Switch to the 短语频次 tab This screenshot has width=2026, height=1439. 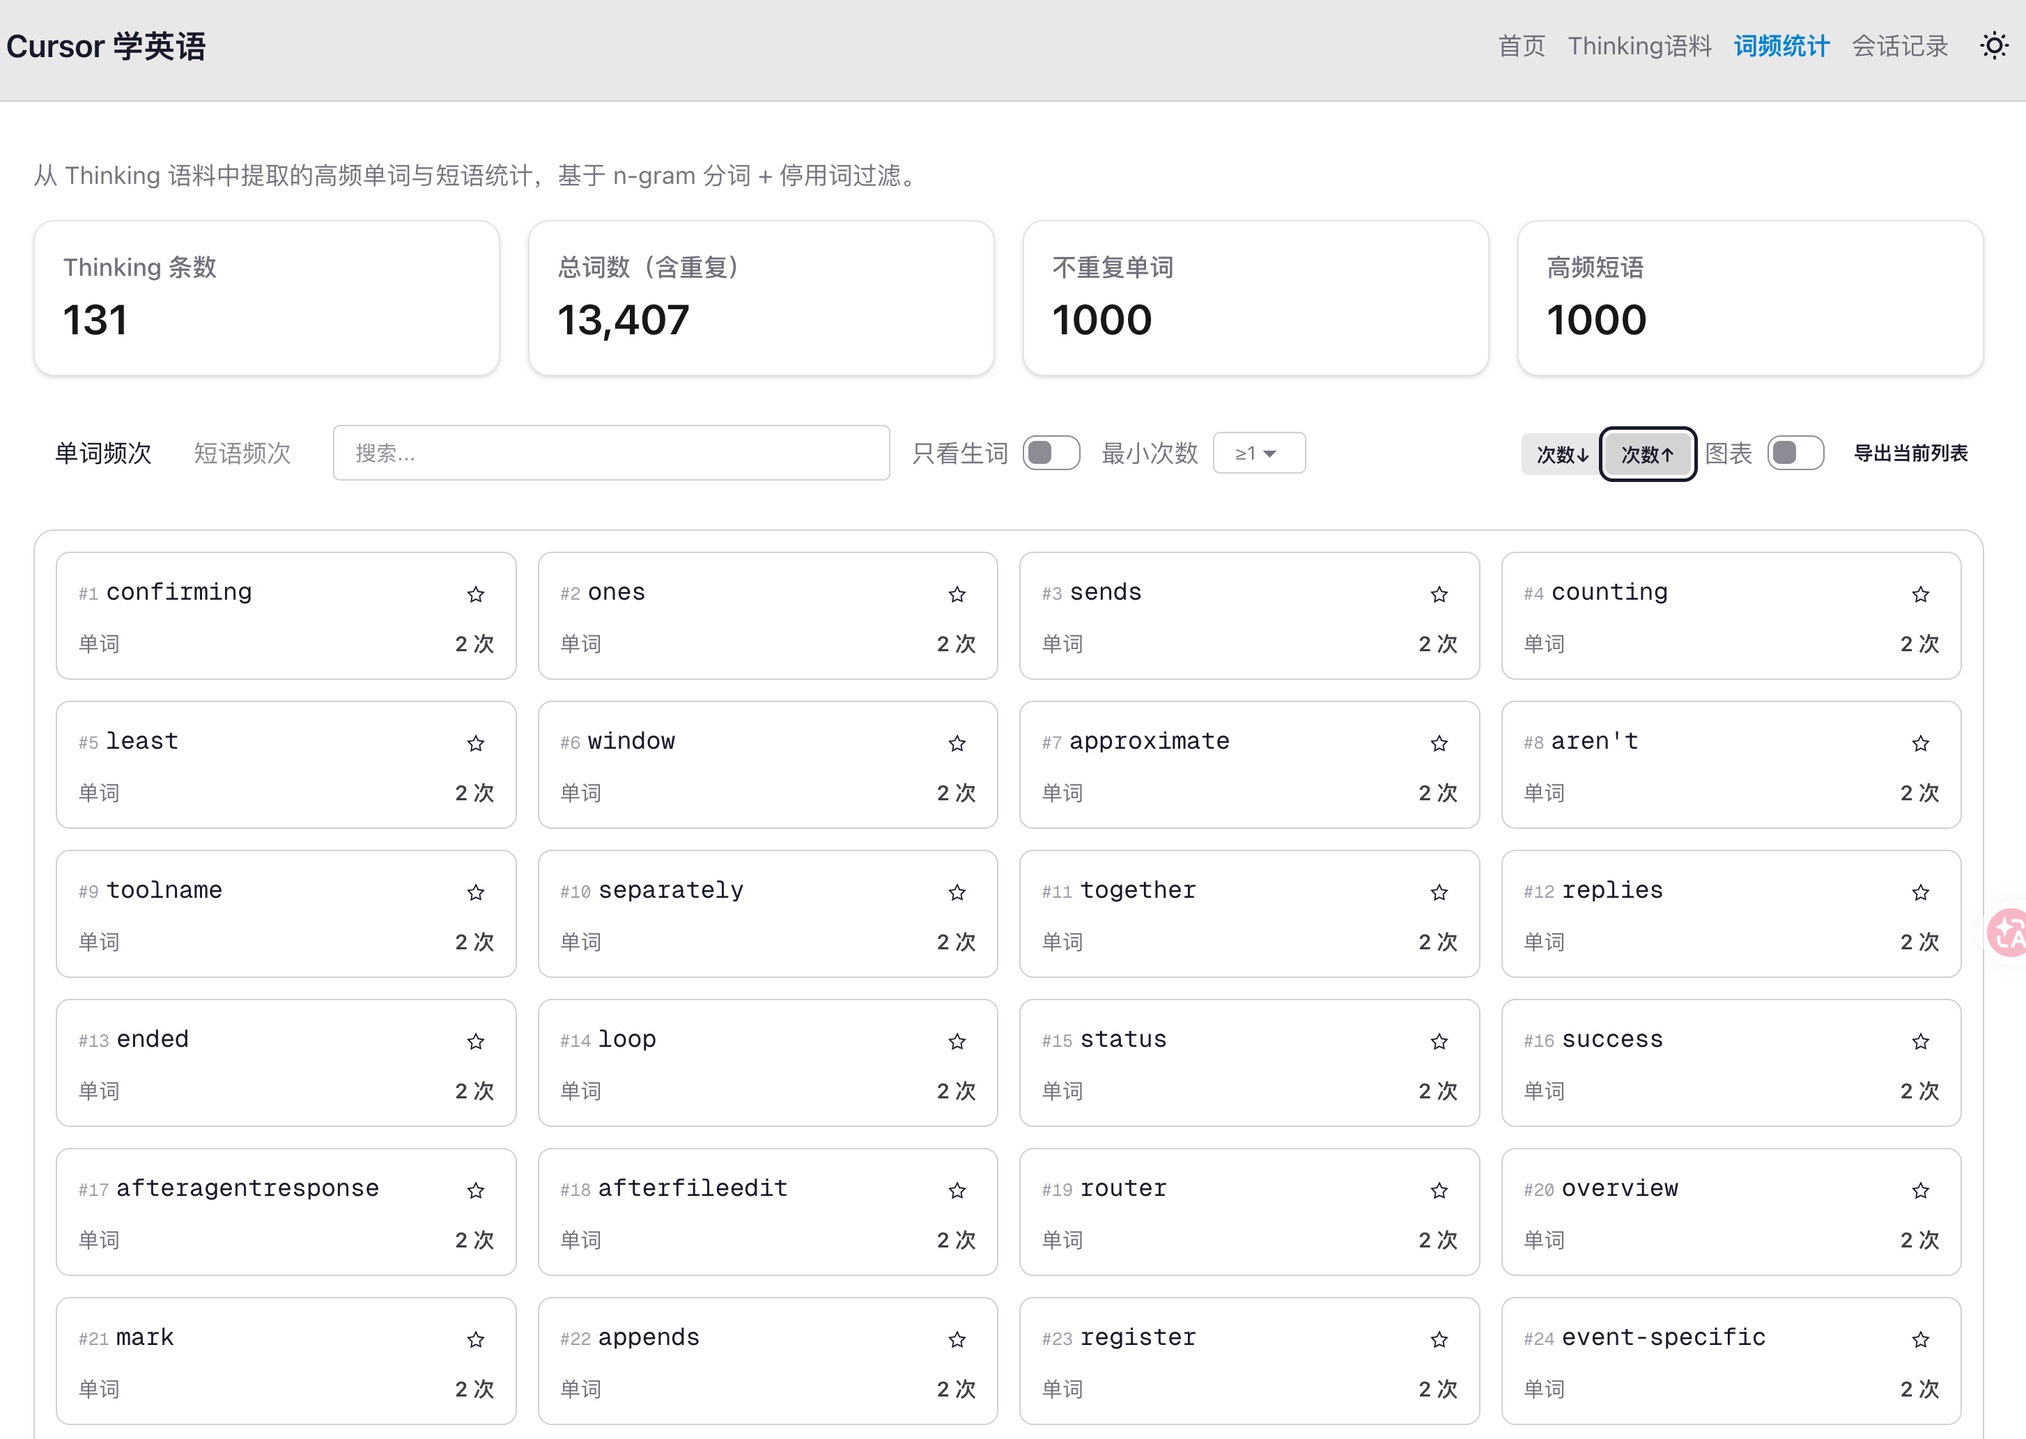[x=242, y=453]
